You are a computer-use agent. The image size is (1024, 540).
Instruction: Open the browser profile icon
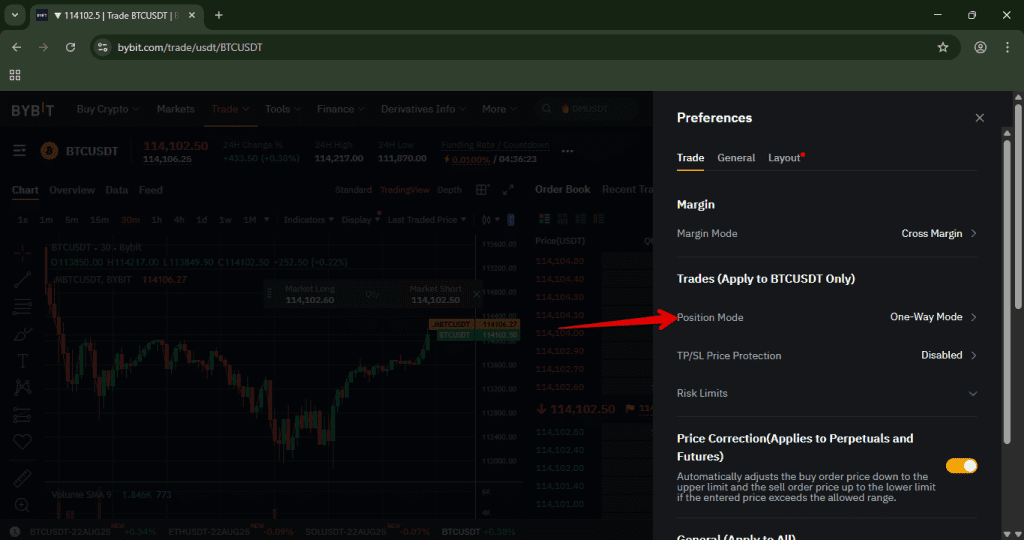click(980, 47)
